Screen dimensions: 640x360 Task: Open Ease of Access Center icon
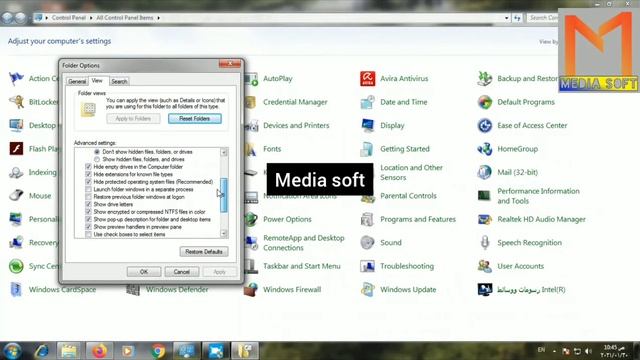pyautogui.click(x=485, y=125)
